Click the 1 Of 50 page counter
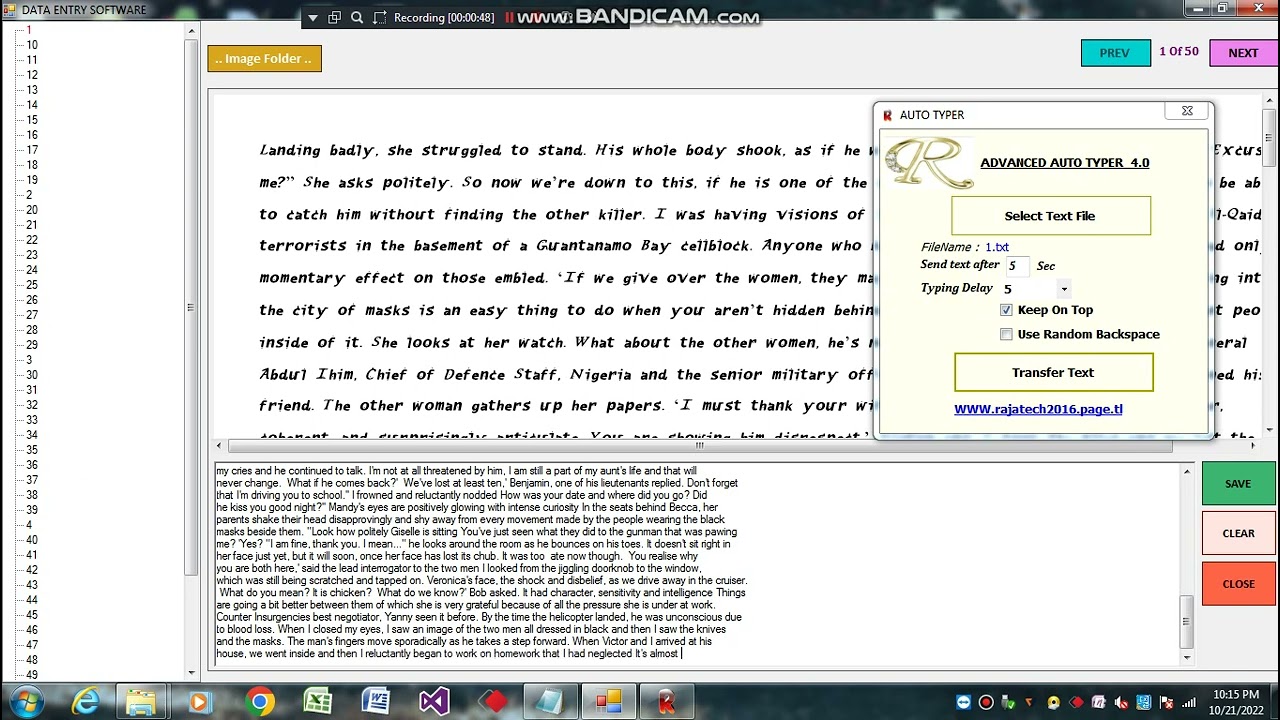 point(1179,52)
